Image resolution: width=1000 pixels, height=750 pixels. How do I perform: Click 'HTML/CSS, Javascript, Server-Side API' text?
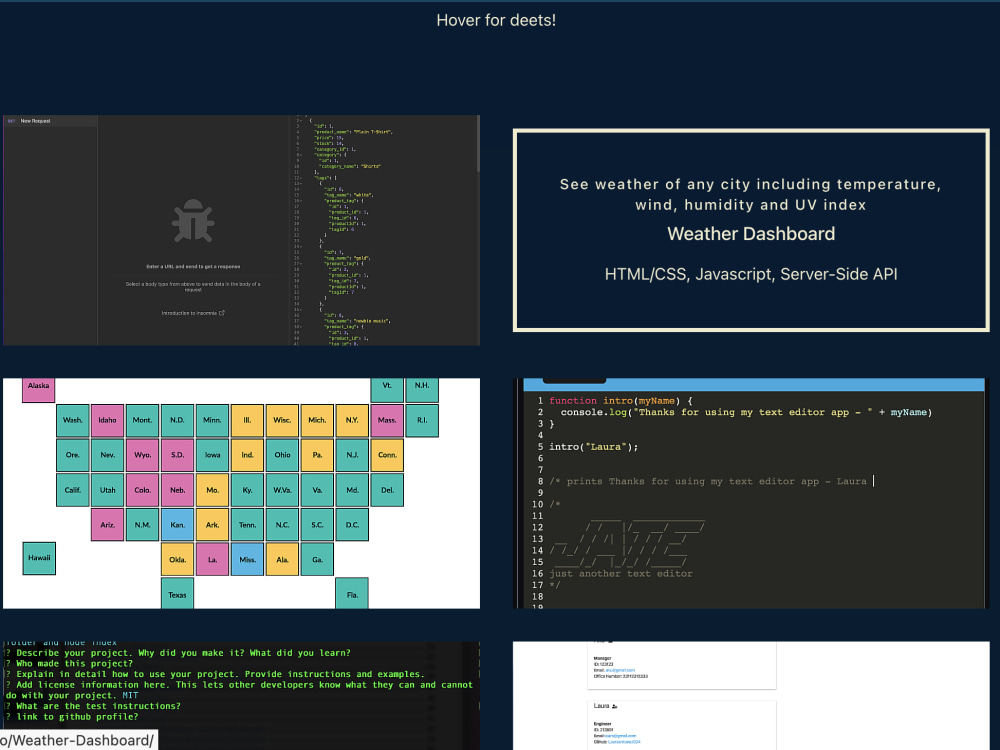[751, 274]
